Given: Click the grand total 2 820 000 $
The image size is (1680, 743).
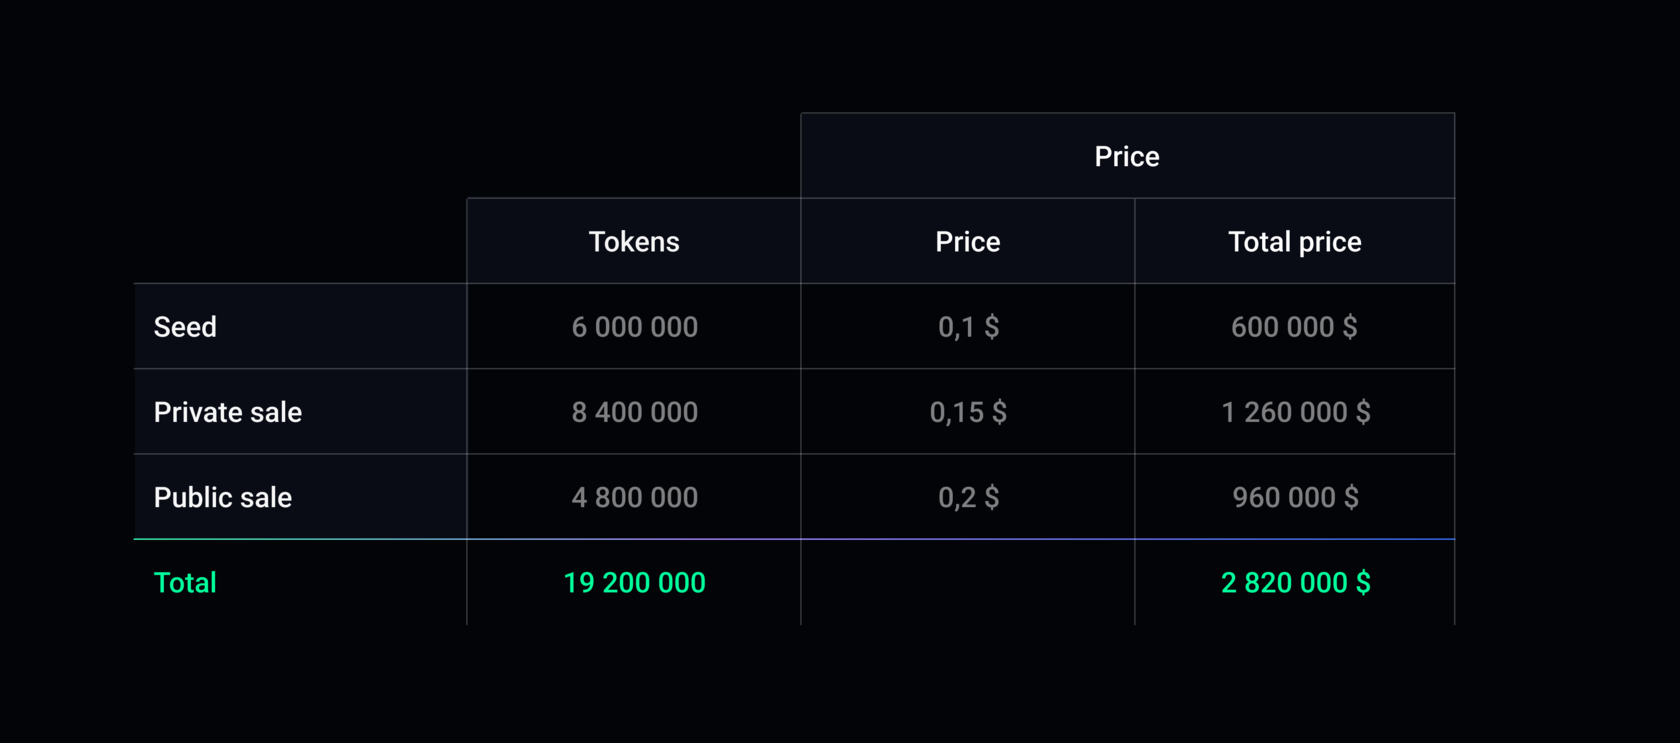Looking at the screenshot, I should [1295, 583].
